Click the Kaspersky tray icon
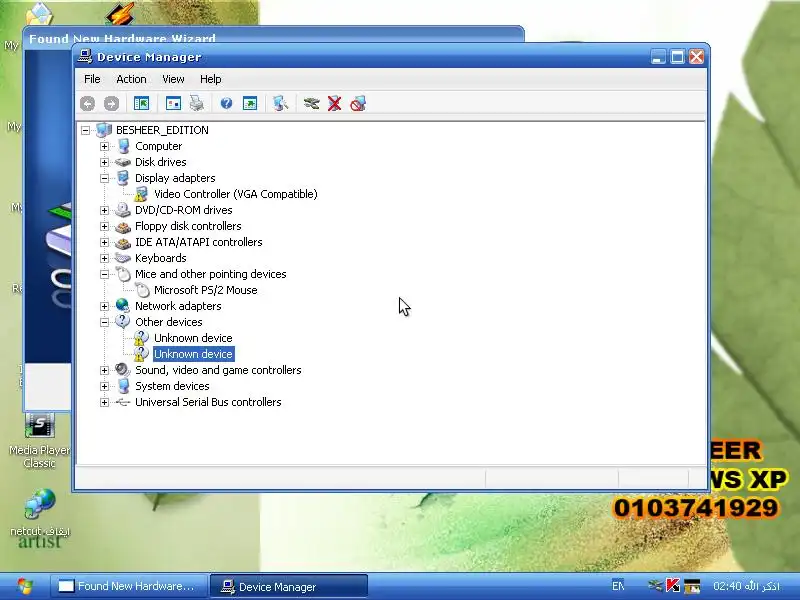The image size is (800, 600). pyautogui.click(x=673, y=586)
